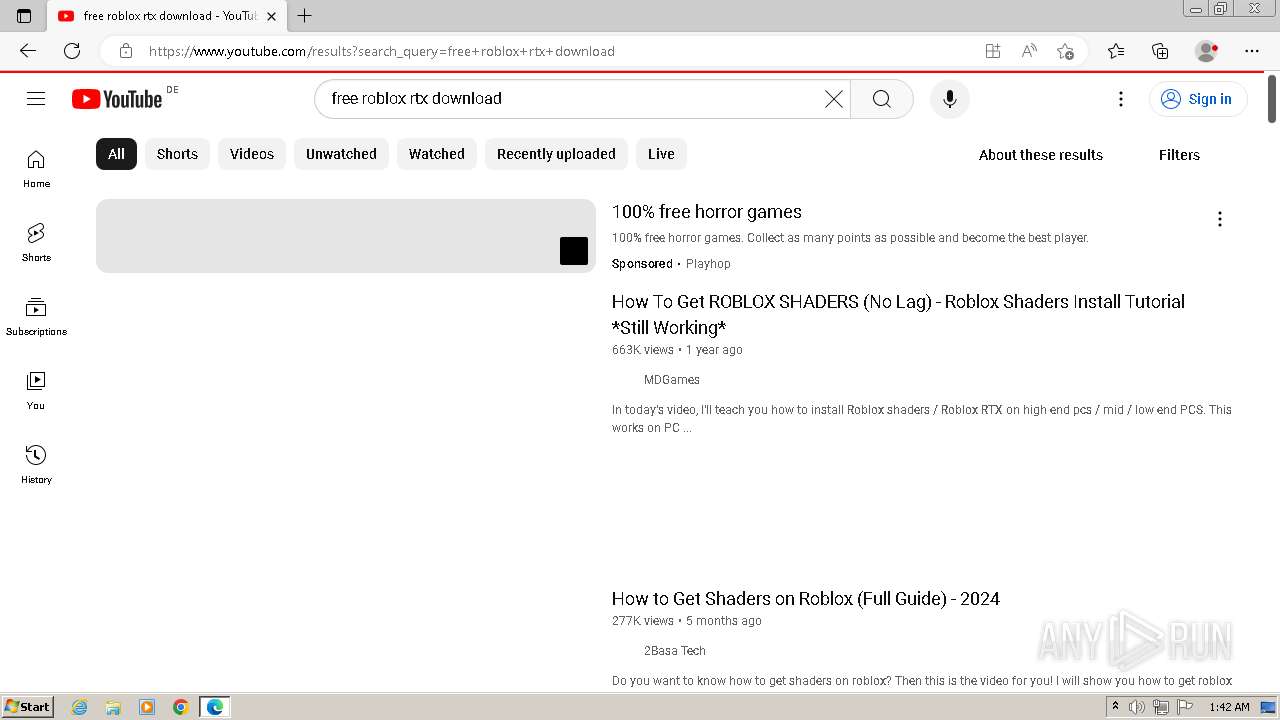1280x720 pixels.
Task: Open the 100% free horror games ad title
Action: click(707, 212)
